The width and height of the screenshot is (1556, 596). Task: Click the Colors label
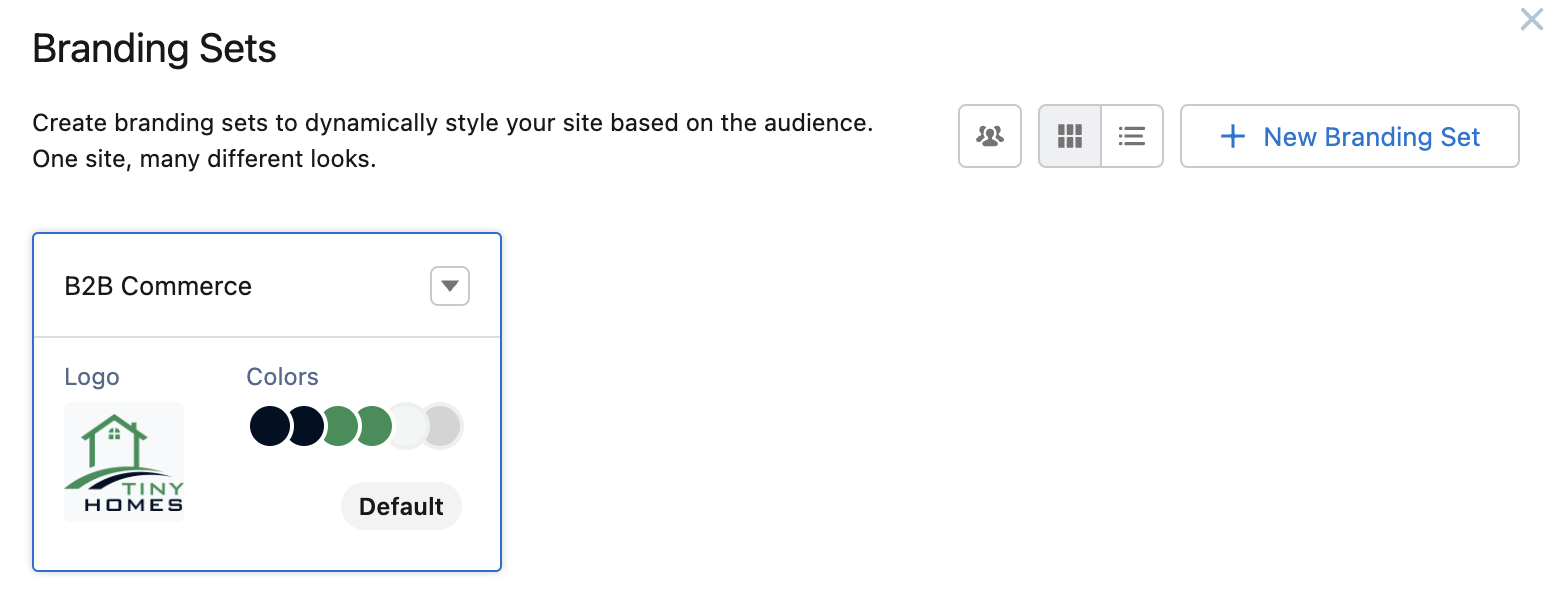pos(283,377)
